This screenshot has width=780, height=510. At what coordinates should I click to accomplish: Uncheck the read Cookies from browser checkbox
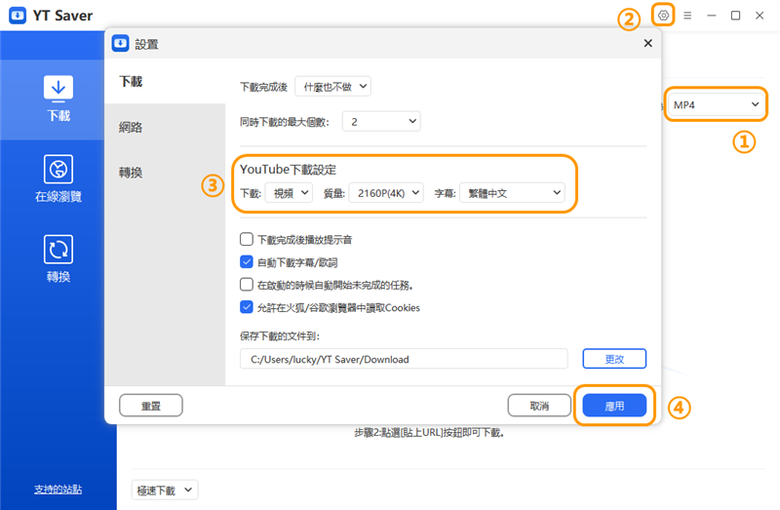246,307
